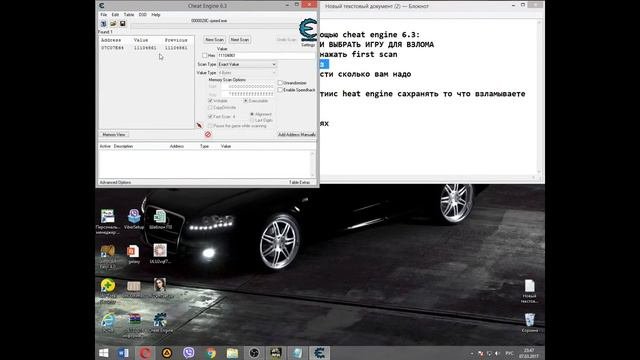
Task: Open Windows Start button on taskbar
Action: click(x=104, y=353)
